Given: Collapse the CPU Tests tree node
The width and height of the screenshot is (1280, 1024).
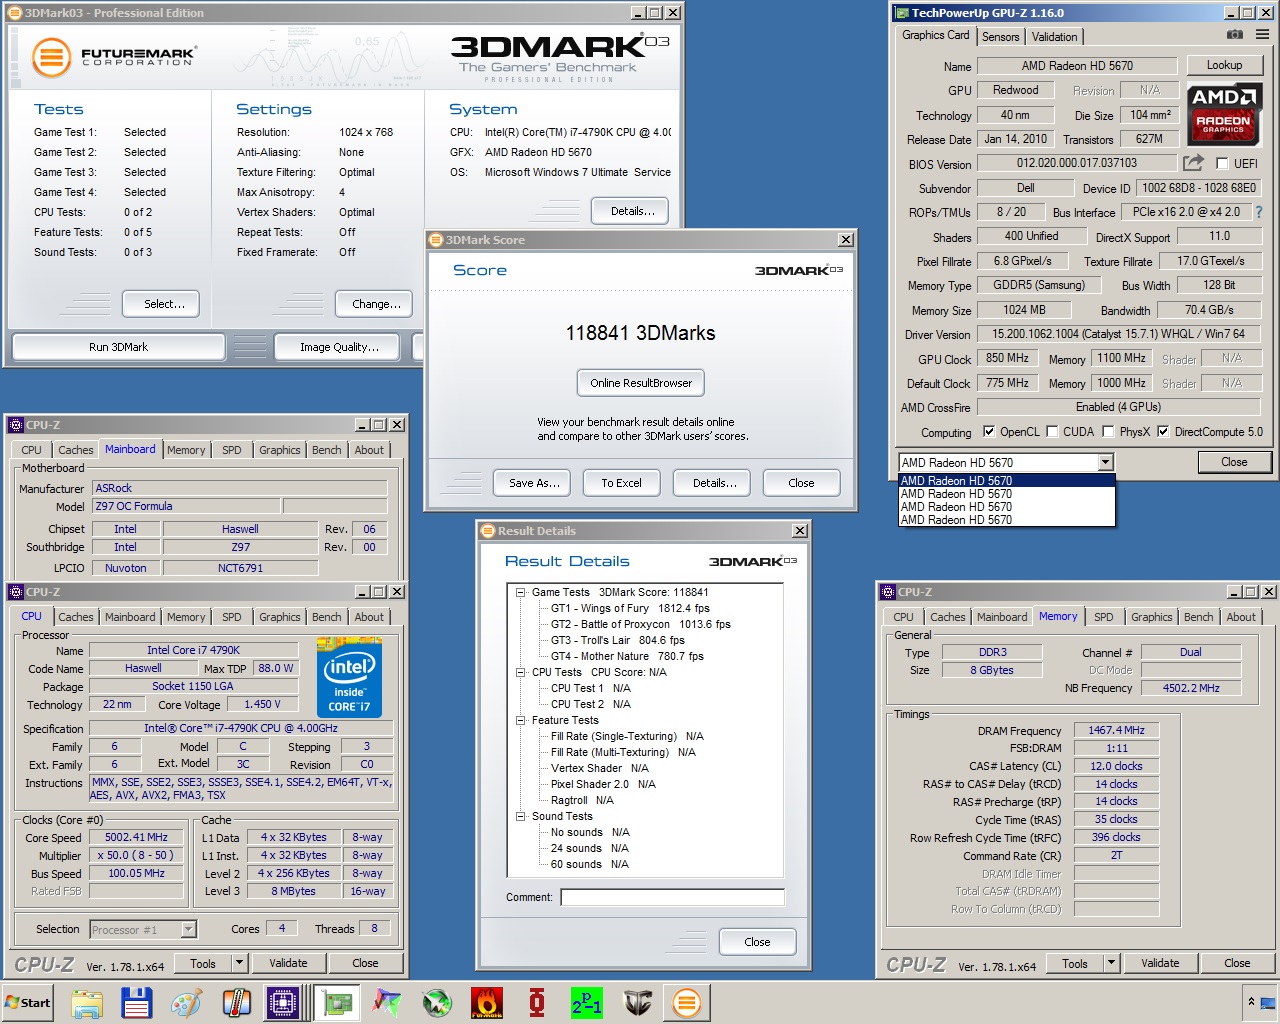Looking at the screenshot, I should pyautogui.click(x=521, y=672).
